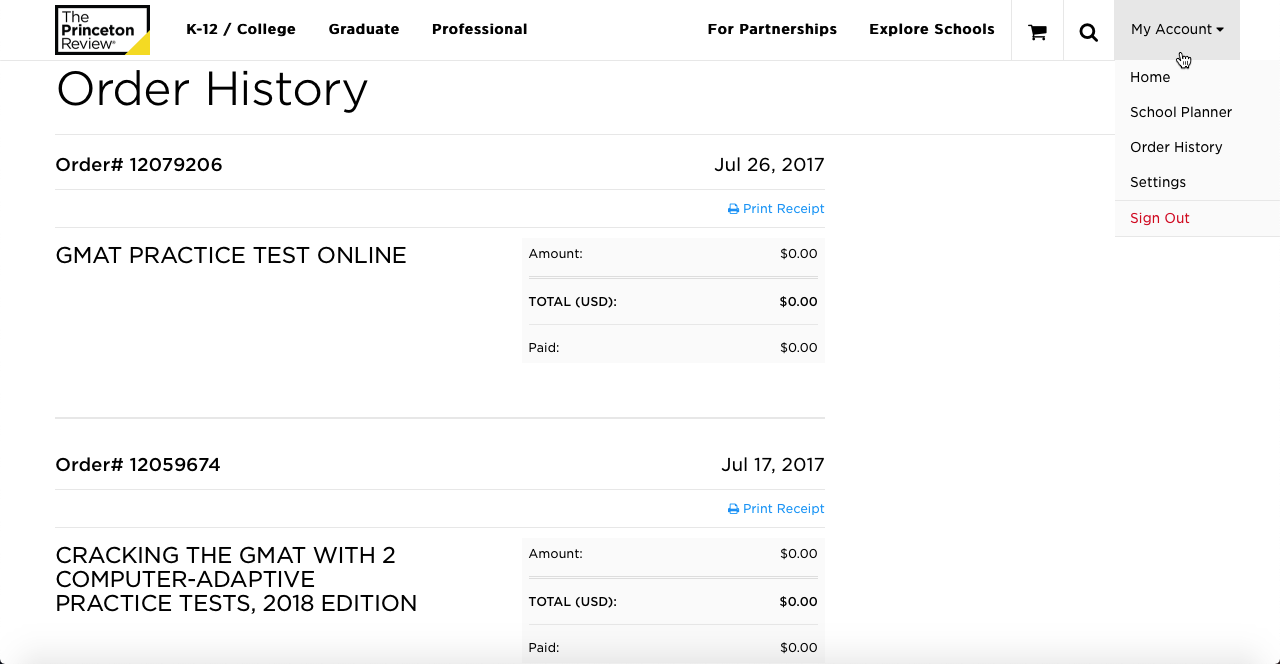The height and width of the screenshot is (664, 1280).
Task: Click the Order History page heading
Action: click(x=212, y=89)
